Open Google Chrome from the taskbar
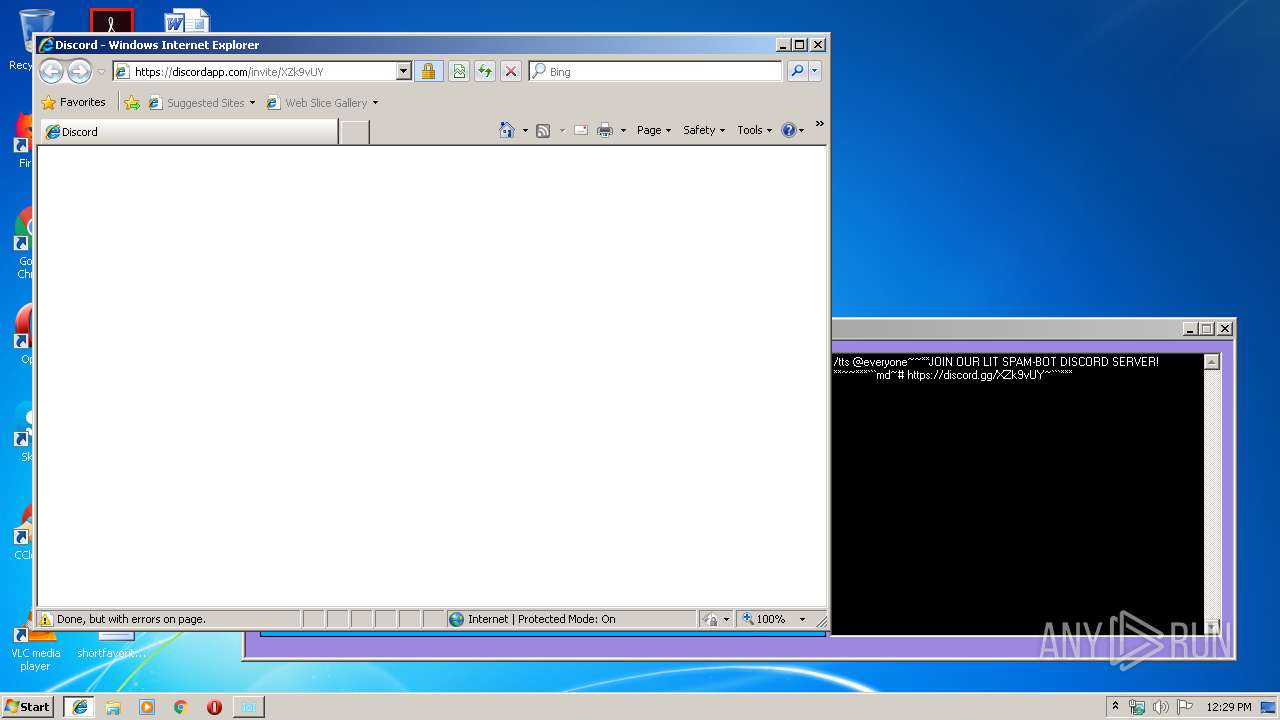Viewport: 1280px width, 720px height. point(181,707)
